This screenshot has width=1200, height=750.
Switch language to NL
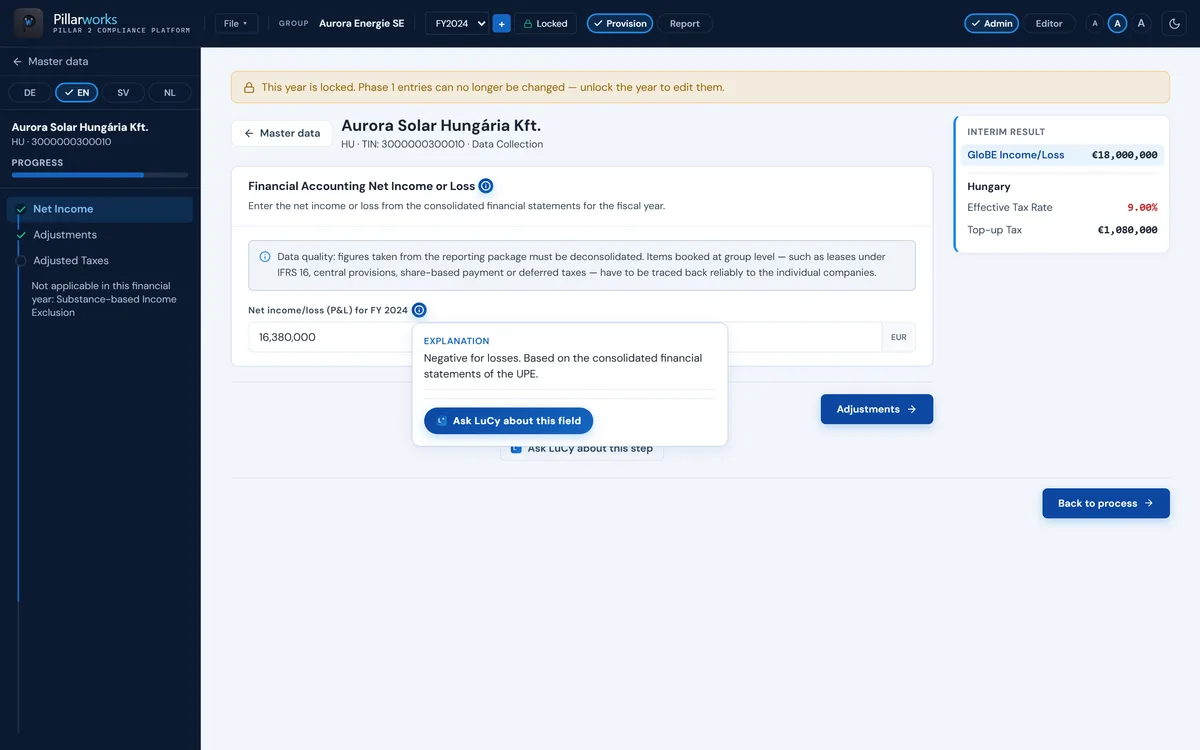click(x=170, y=92)
